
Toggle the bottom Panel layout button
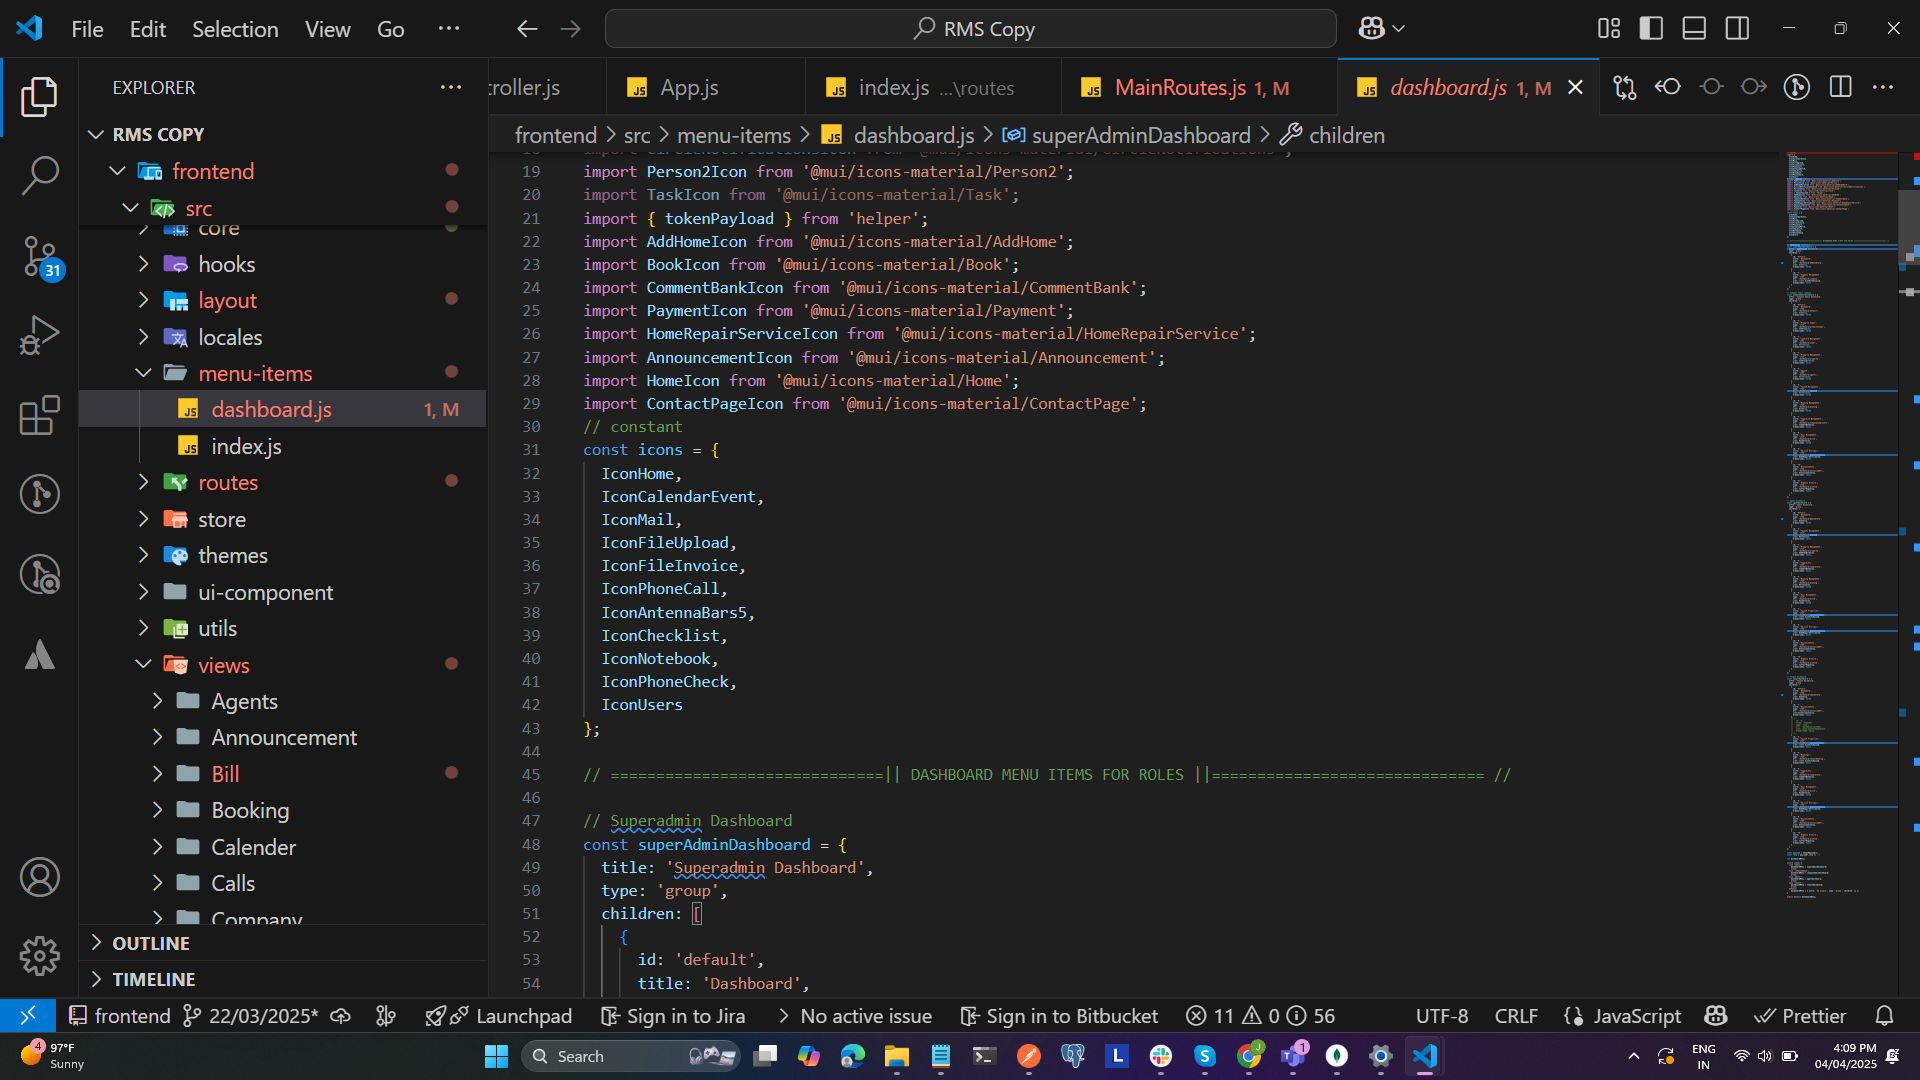(x=1694, y=29)
